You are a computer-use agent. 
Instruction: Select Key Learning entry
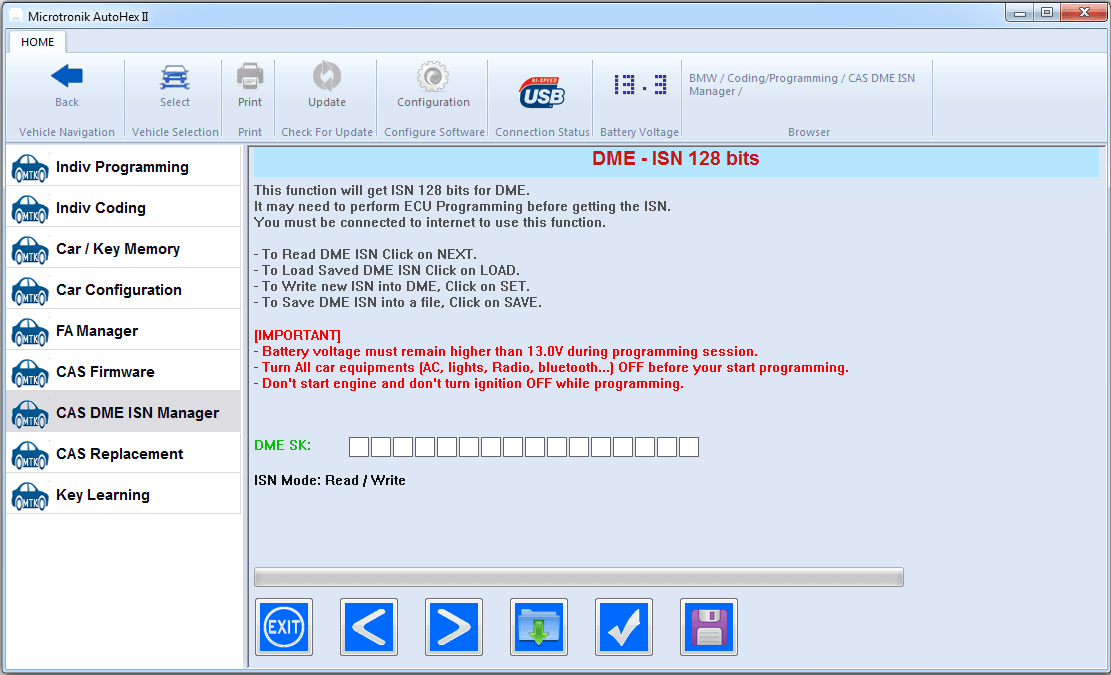click(x=123, y=494)
